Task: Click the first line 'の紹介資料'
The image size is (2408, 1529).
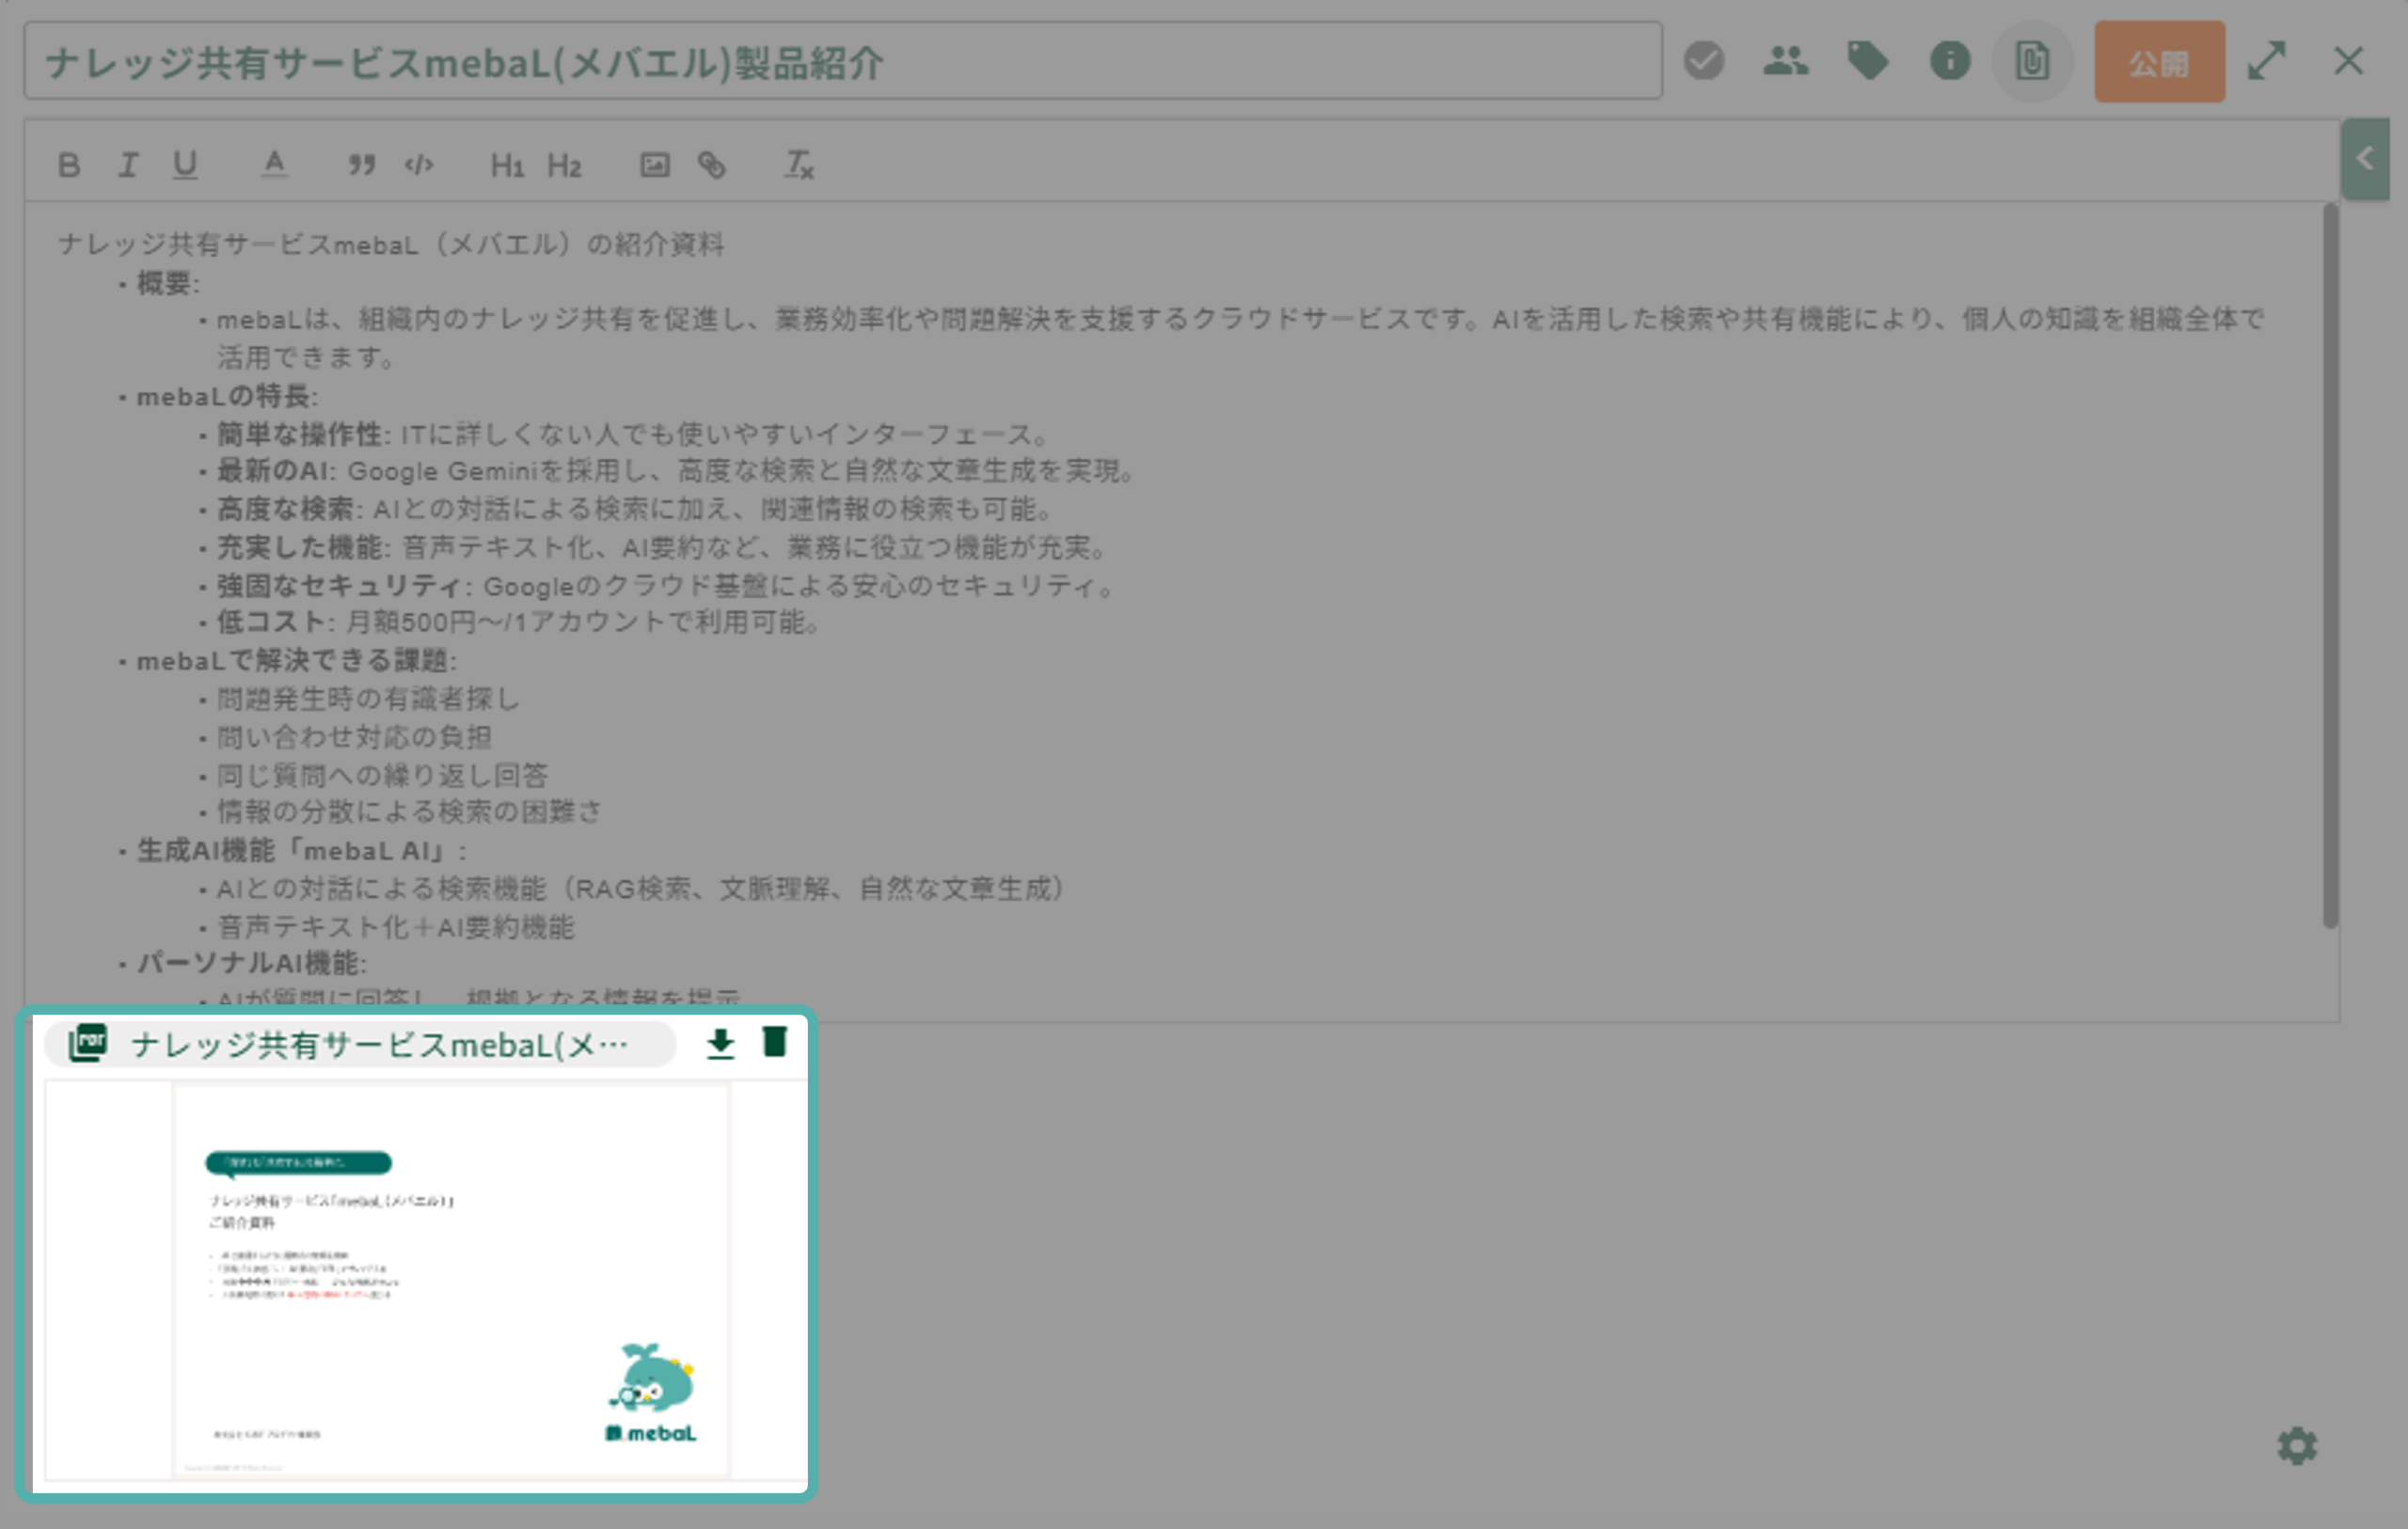Action: point(391,245)
